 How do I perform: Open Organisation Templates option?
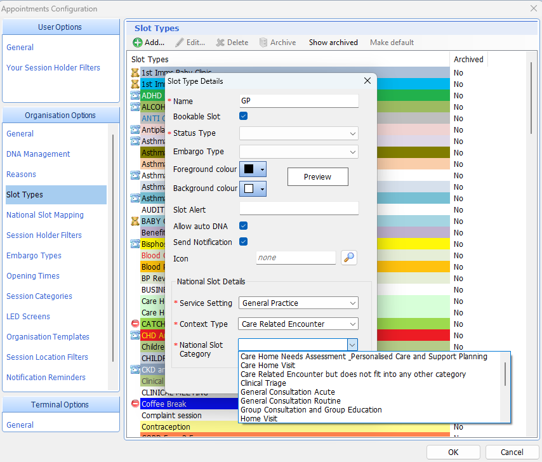[48, 337]
